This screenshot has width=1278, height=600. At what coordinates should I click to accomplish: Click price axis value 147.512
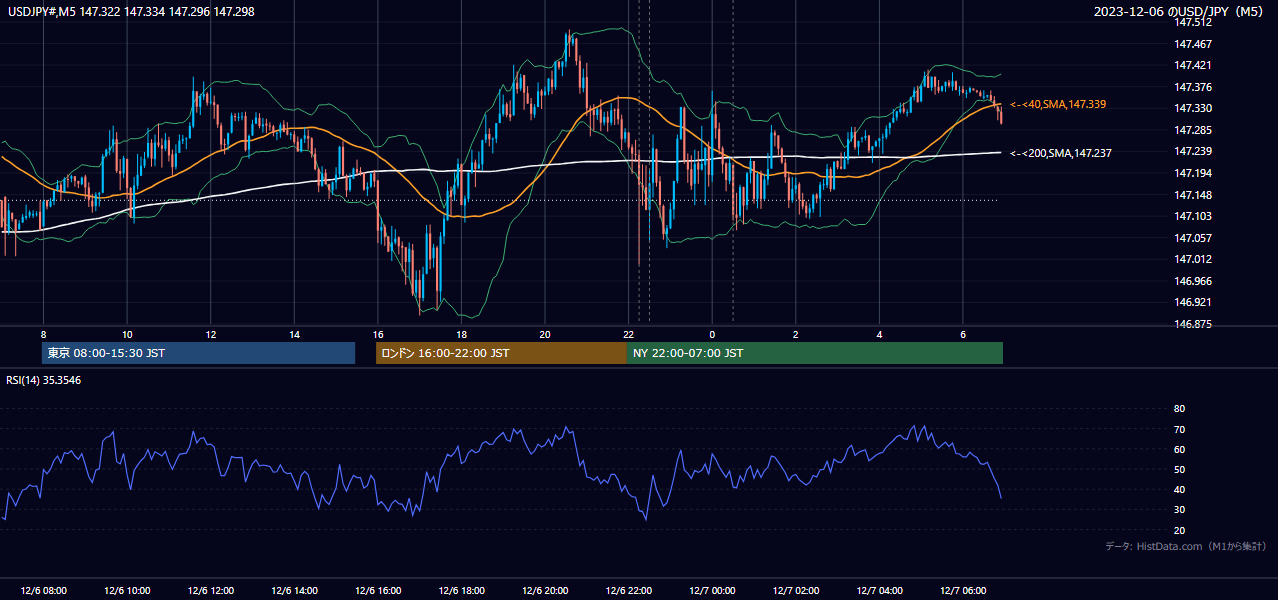(x=1193, y=23)
